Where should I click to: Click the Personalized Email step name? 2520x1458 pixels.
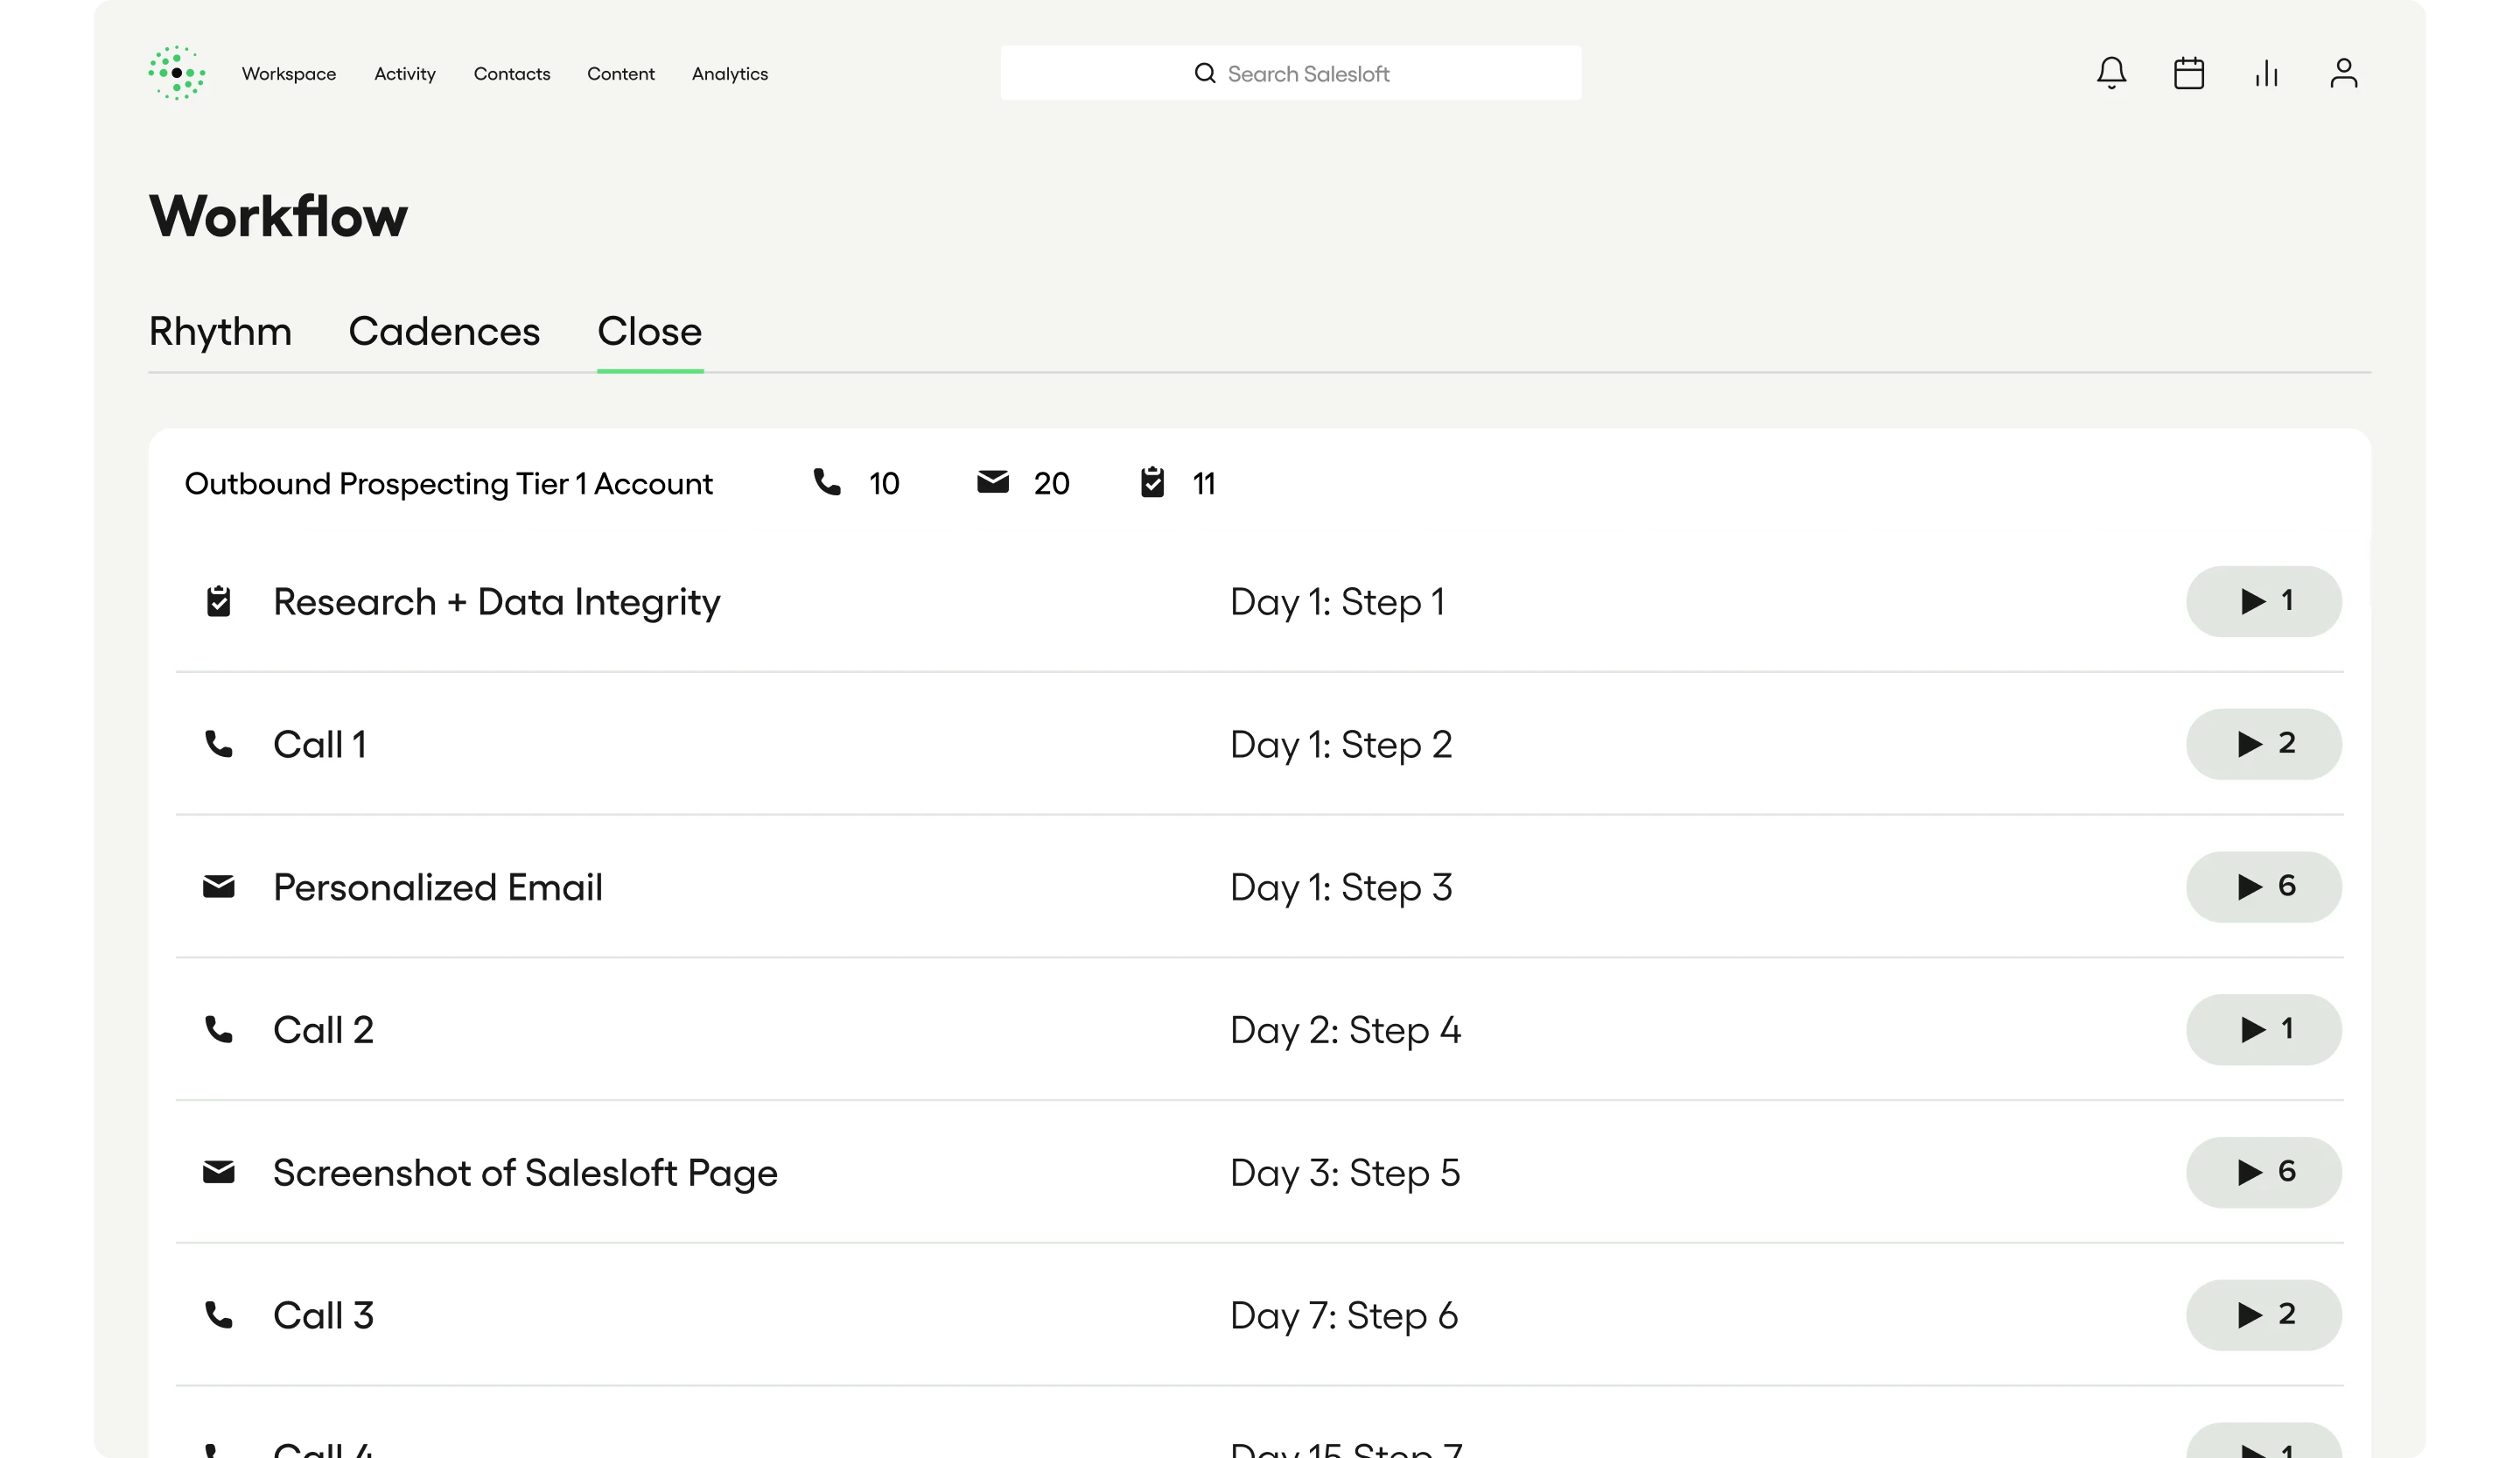(x=438, y=888)
